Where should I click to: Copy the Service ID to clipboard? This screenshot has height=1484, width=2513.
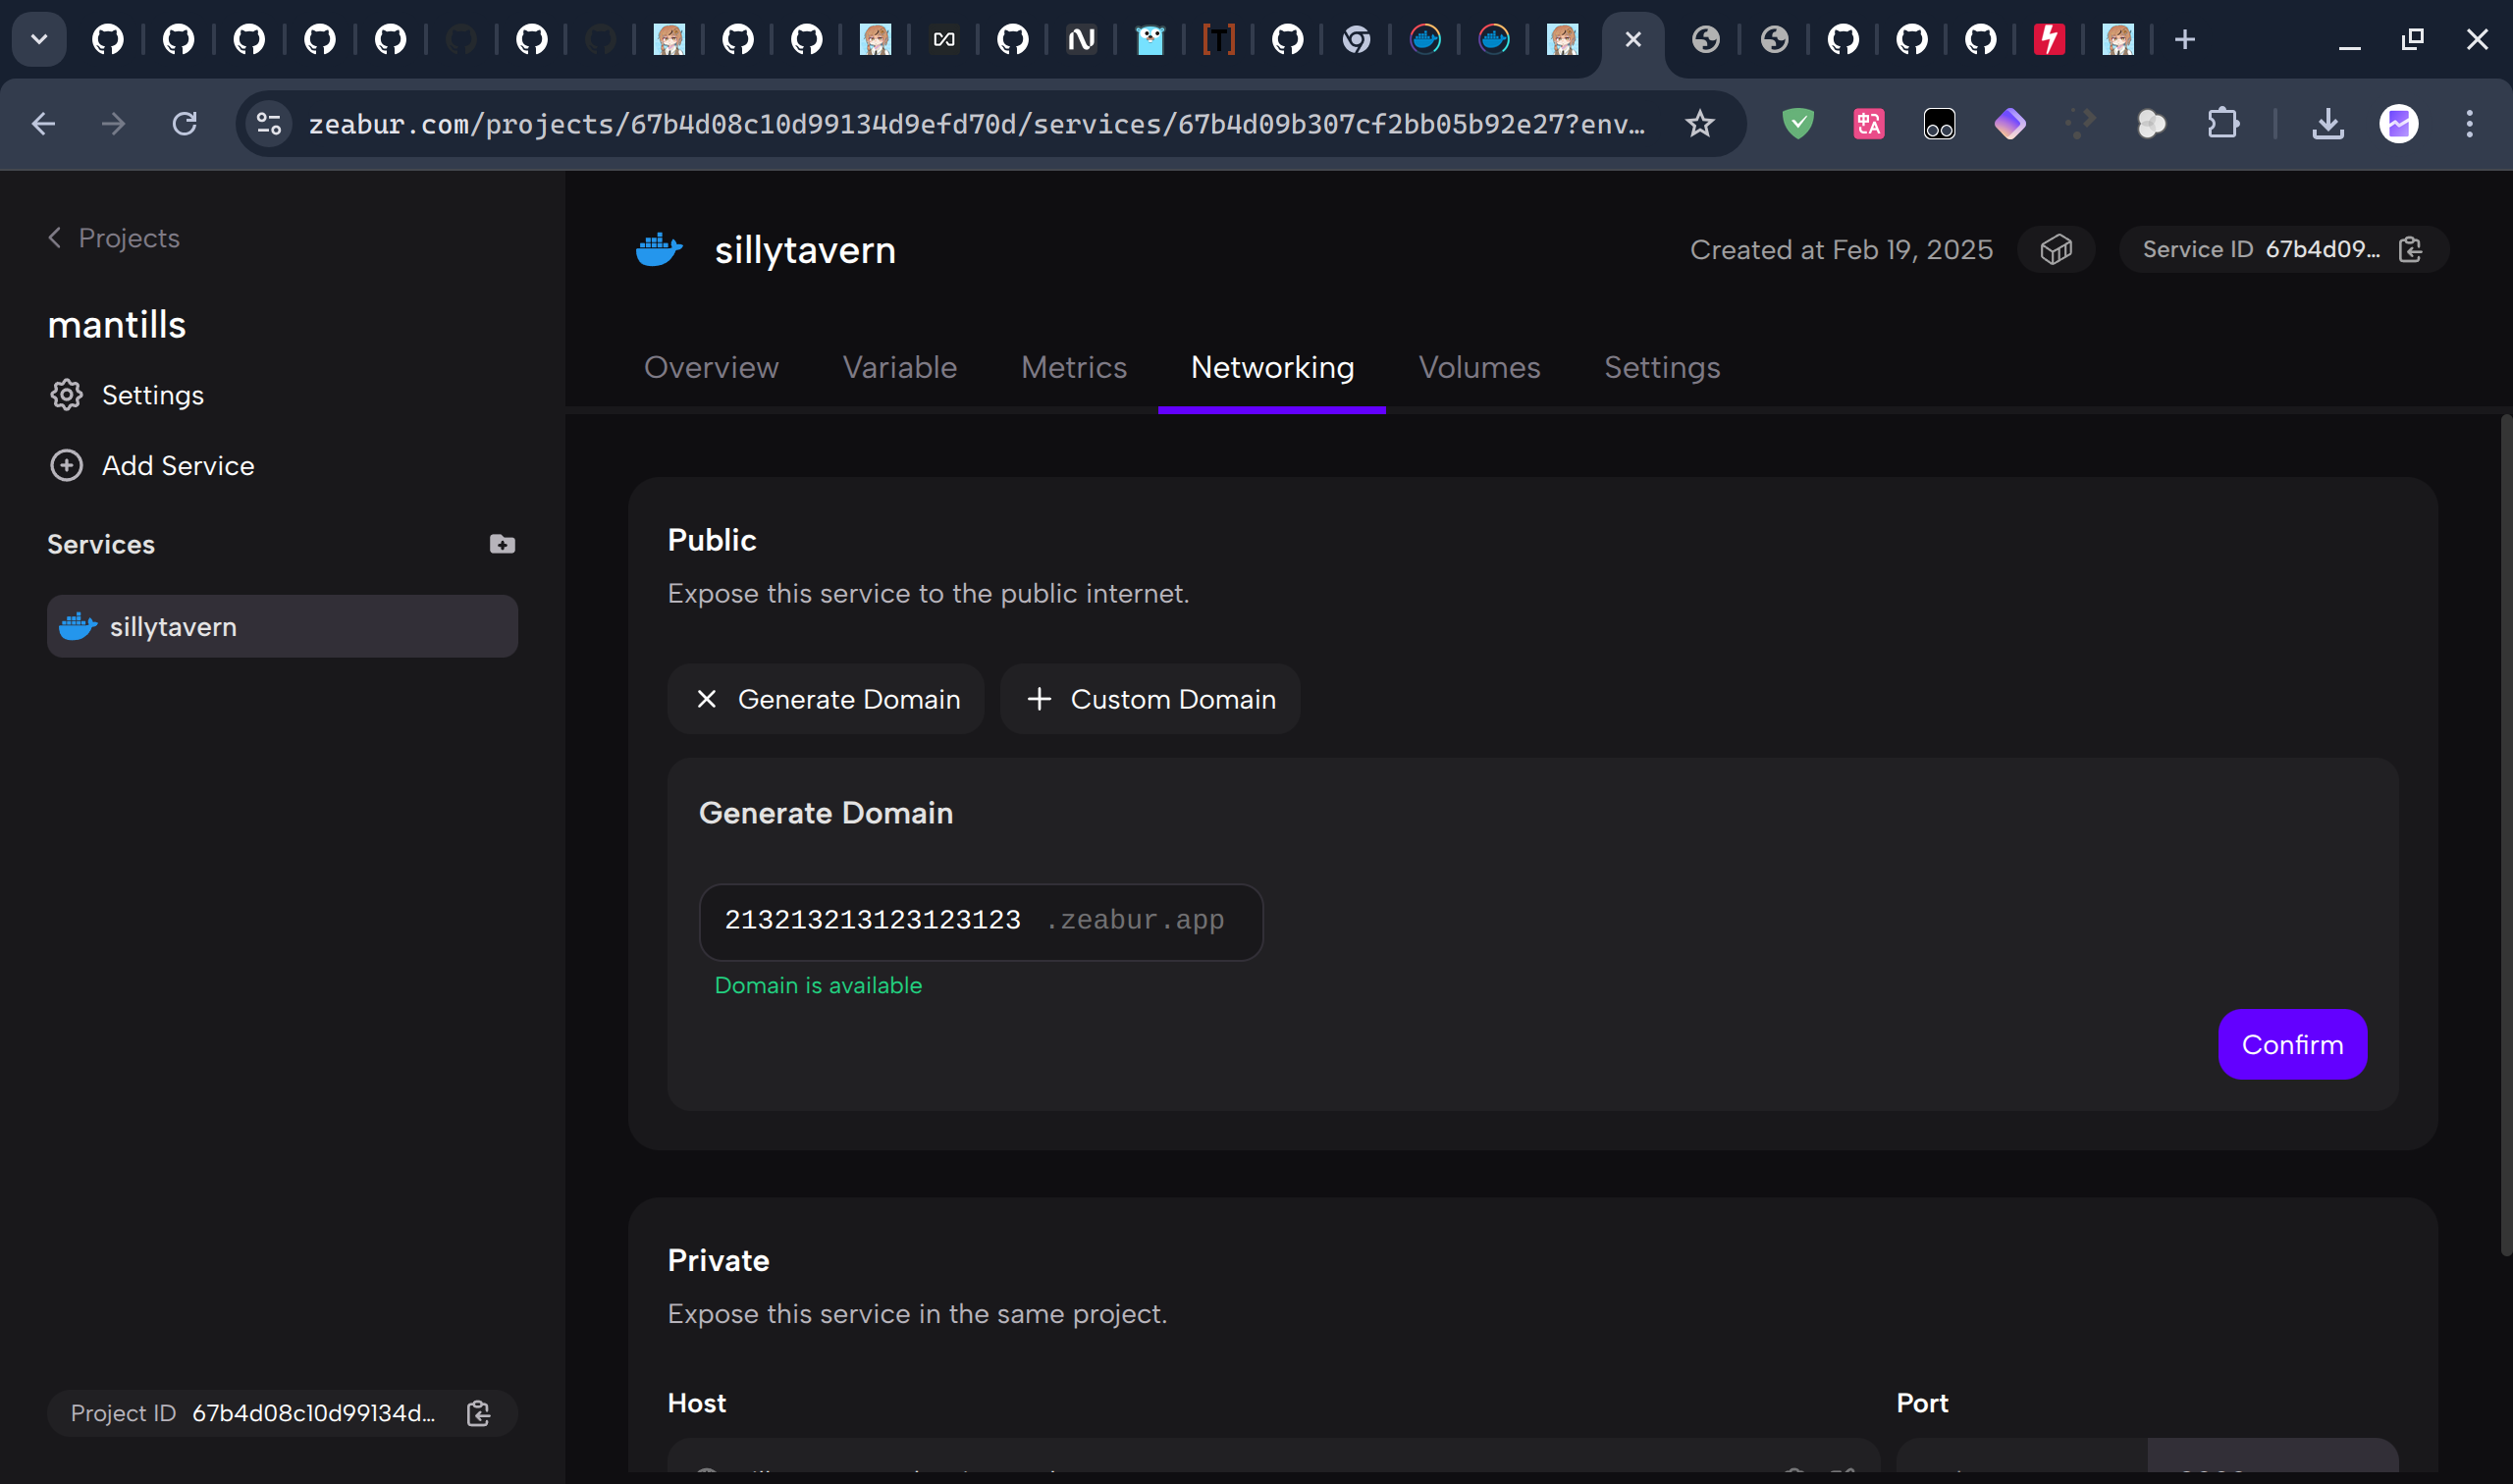coord(2410,249)
